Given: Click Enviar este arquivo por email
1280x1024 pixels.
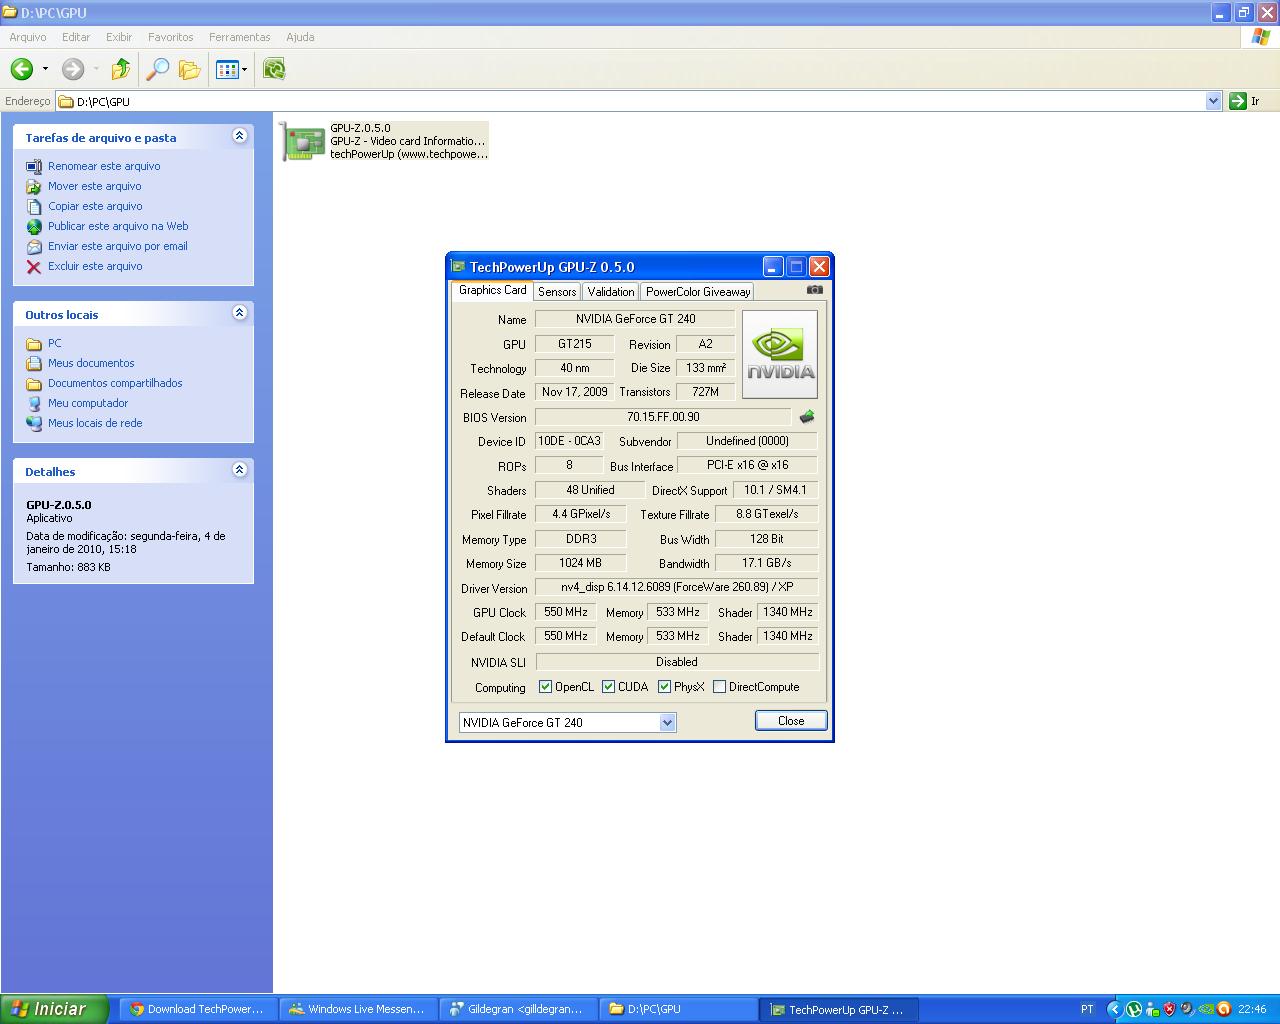Looking at the screenshot, I should [x=118, y=246].
